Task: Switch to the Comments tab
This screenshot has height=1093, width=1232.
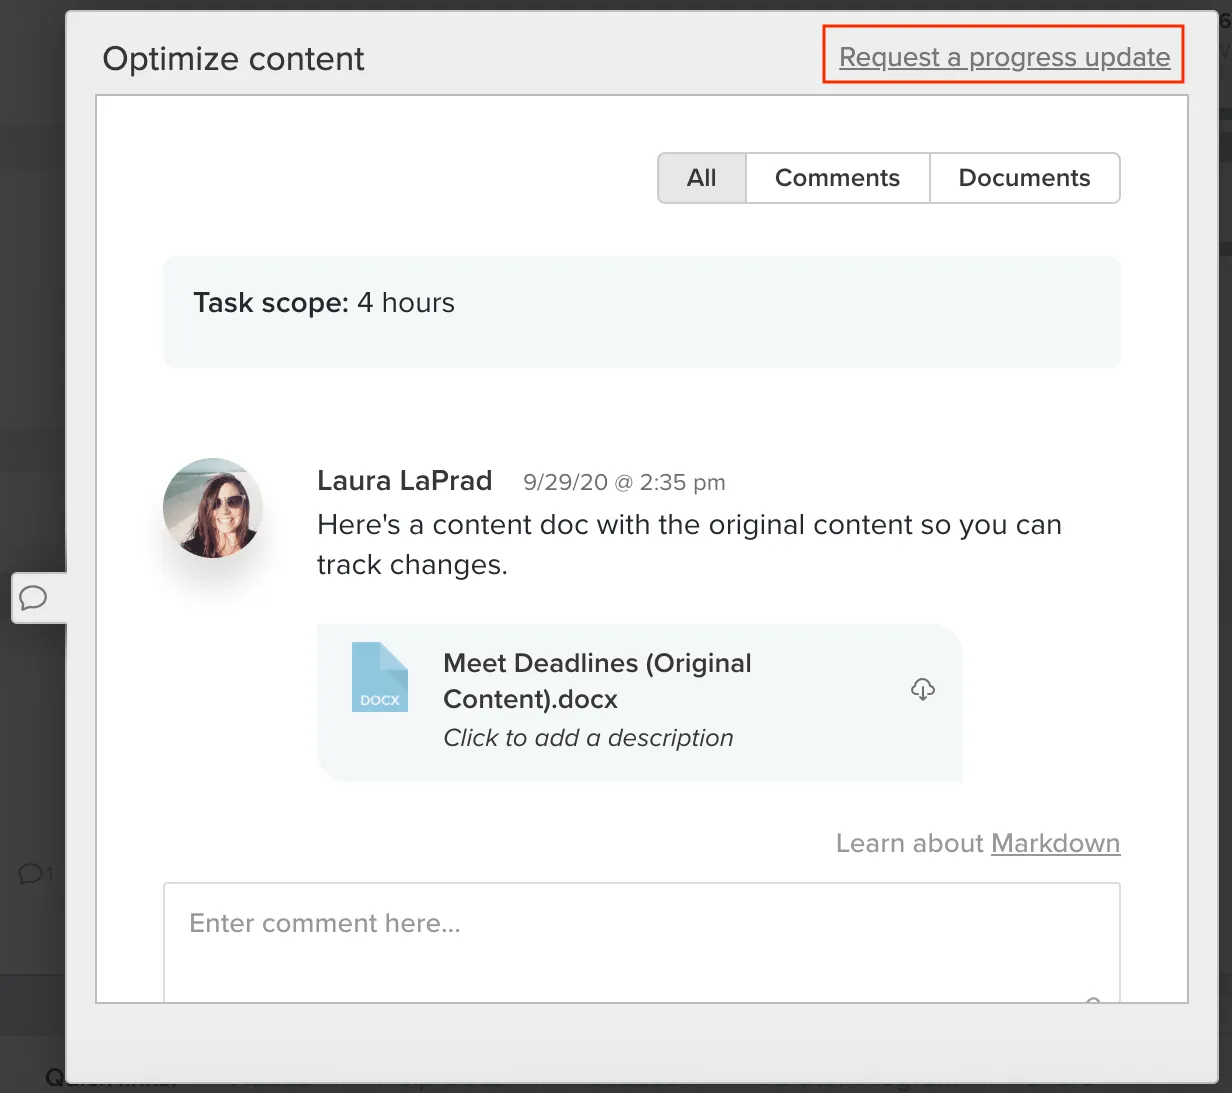Action: (837, 177)
